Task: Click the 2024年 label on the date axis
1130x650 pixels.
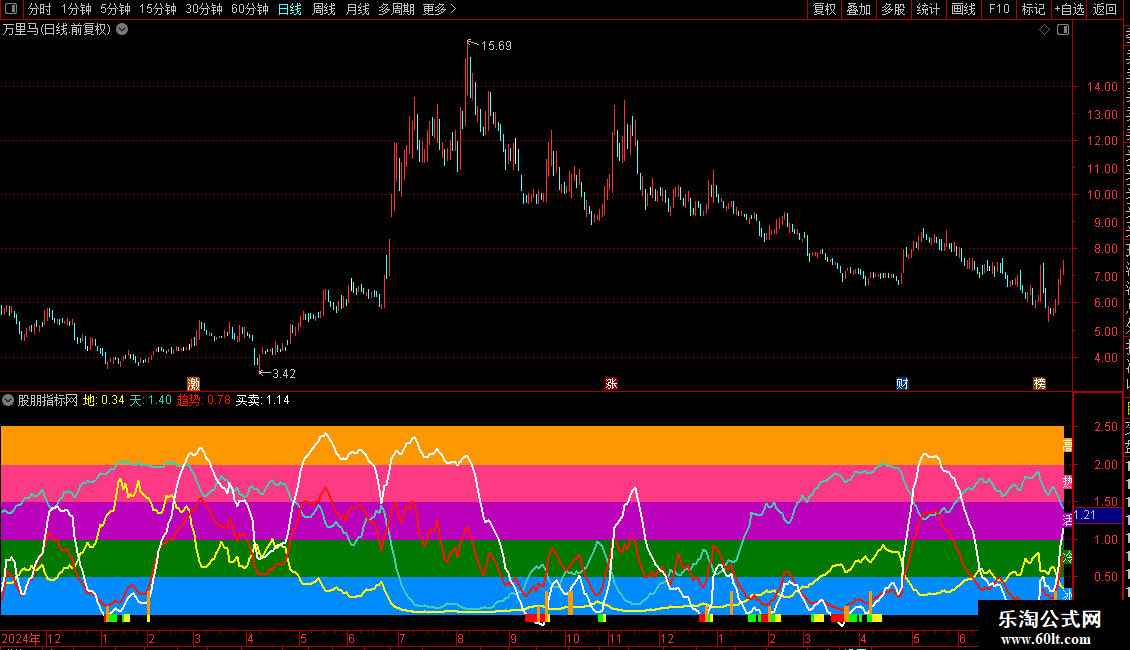Action: (x=21, y=638)
